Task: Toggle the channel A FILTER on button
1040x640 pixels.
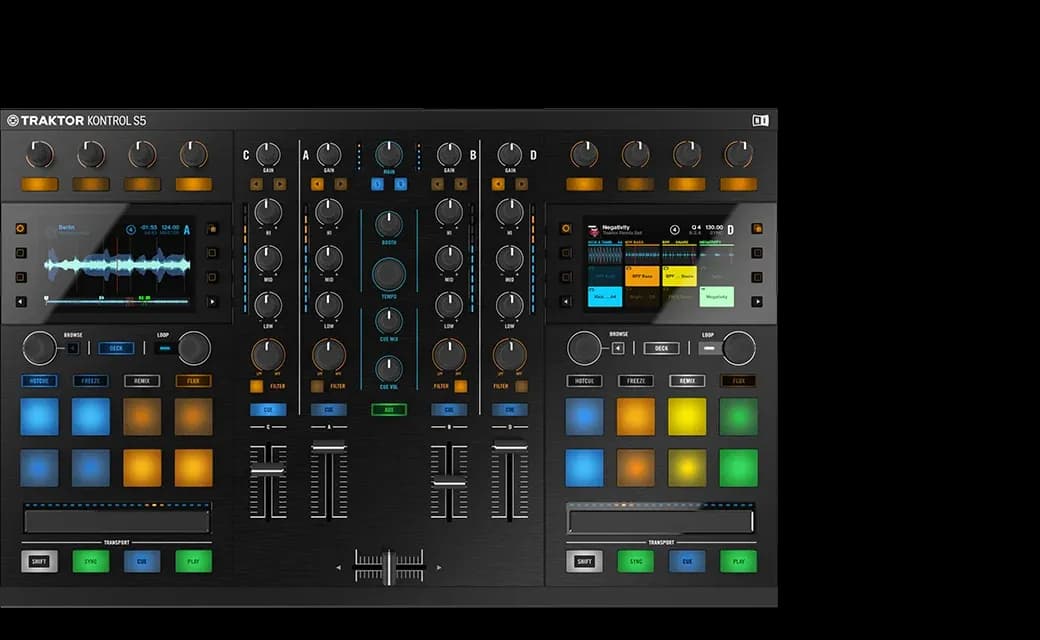Action: [x=317, y=386]
